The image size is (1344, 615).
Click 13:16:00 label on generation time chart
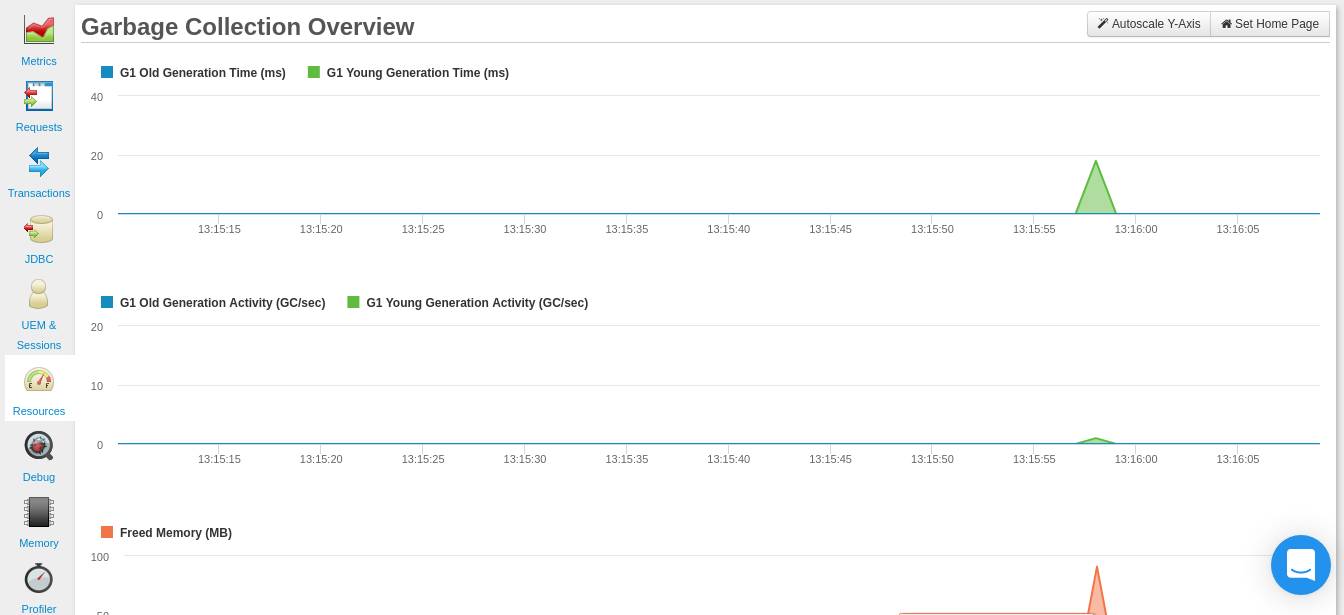[x=1137, y=229]
